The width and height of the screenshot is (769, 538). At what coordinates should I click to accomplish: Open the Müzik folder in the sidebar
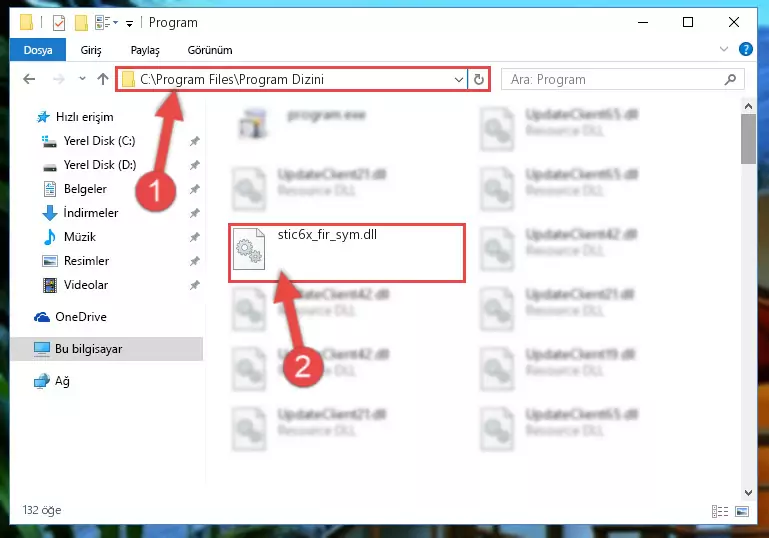tap(80, 237)
